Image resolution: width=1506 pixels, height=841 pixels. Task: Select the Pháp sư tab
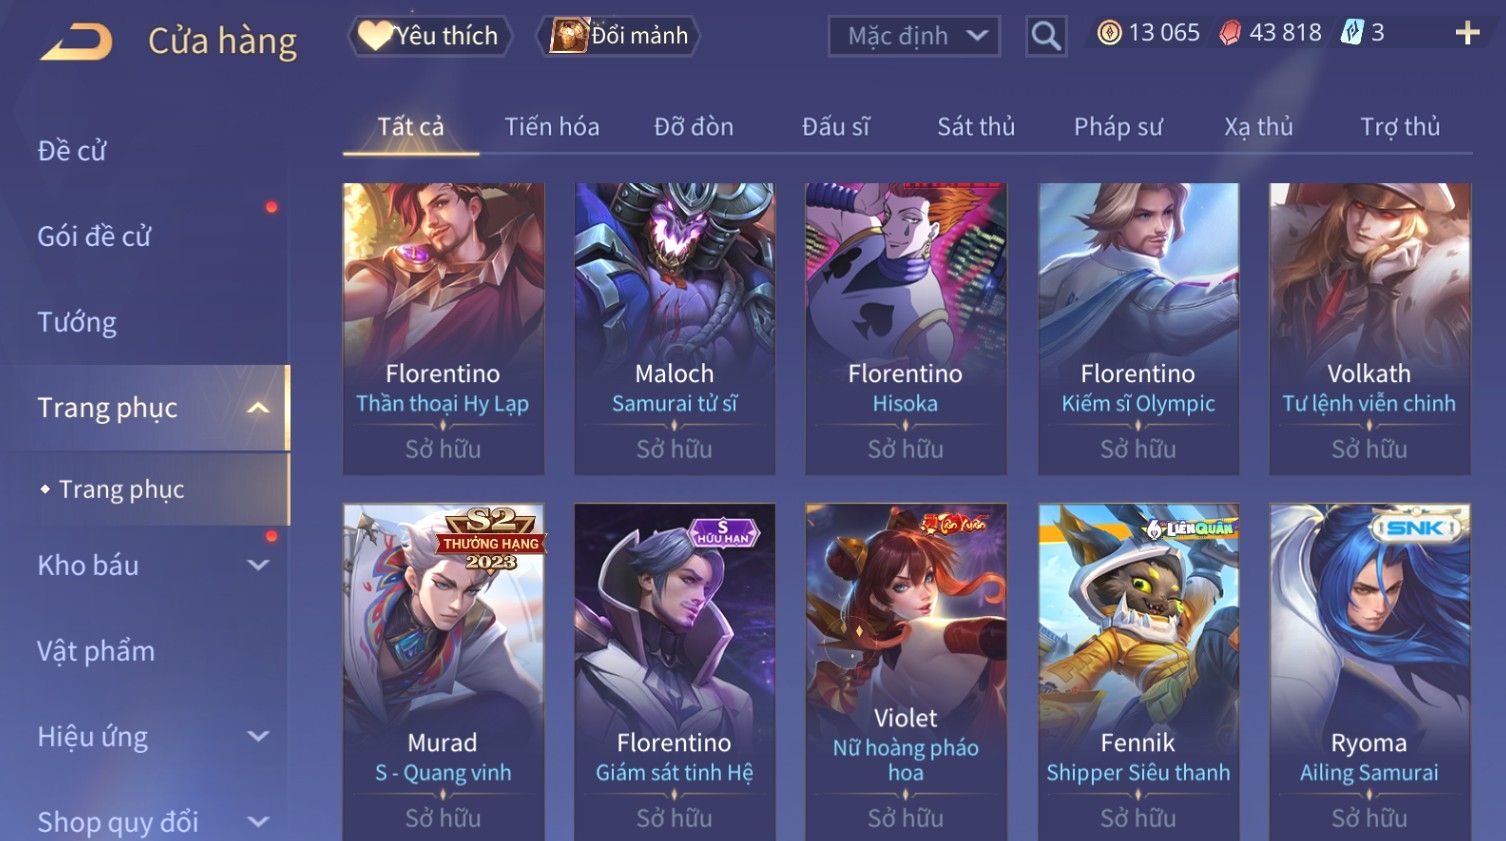click(1118, 127)
